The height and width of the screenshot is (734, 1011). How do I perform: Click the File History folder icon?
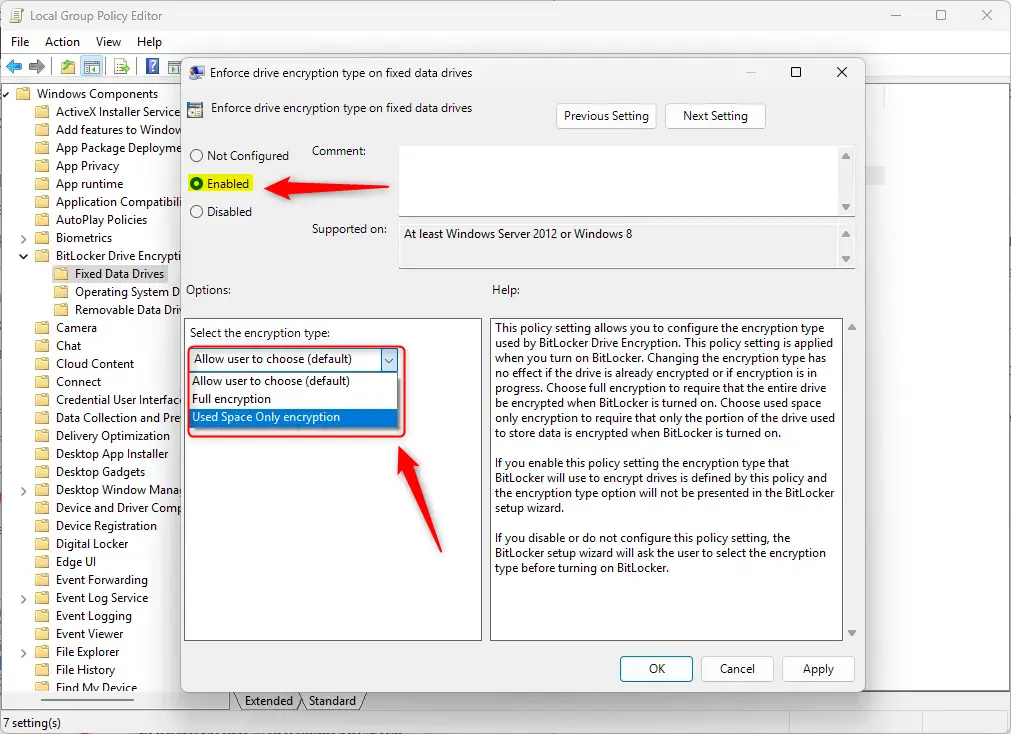tap(42, 670)
